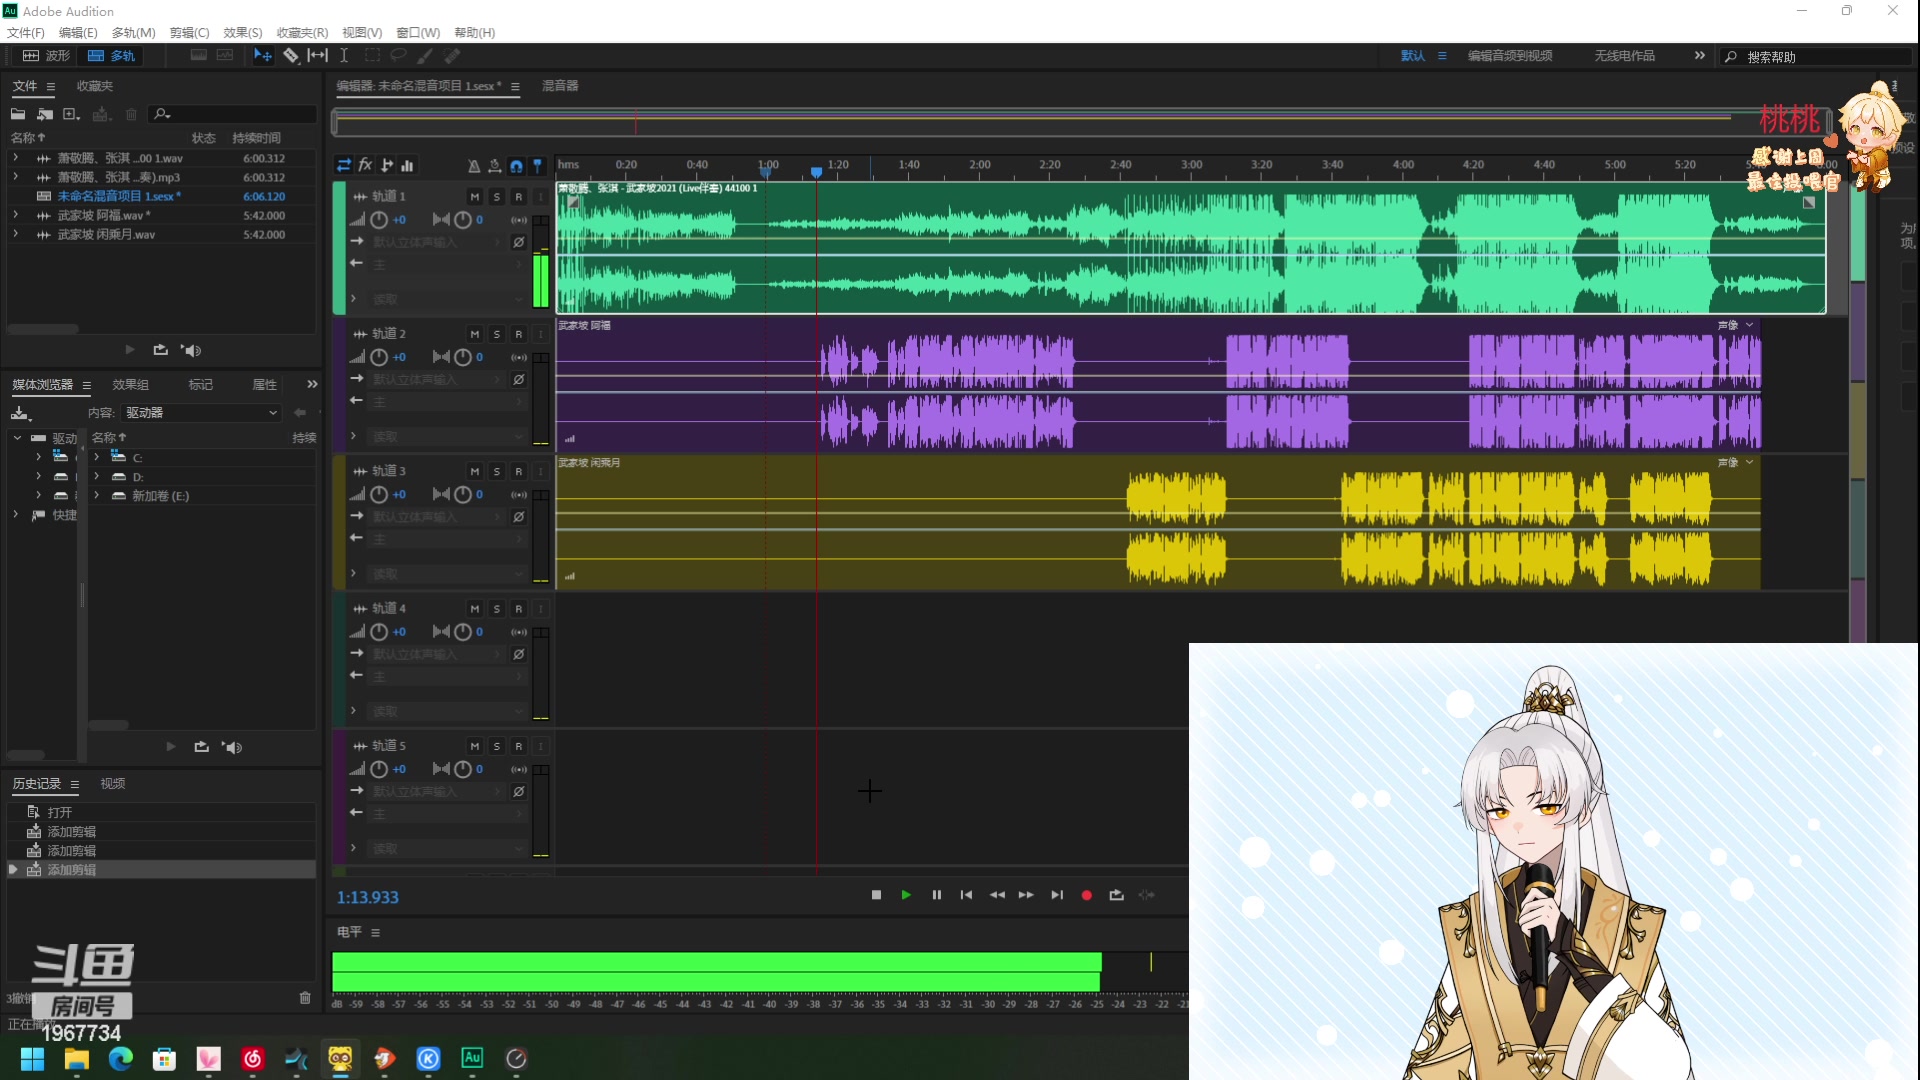Open the 文件(F) menu
Image resolution: width=1920 pixels, height=1080 pixels.
pyautogui.click(x=26, y=33)
